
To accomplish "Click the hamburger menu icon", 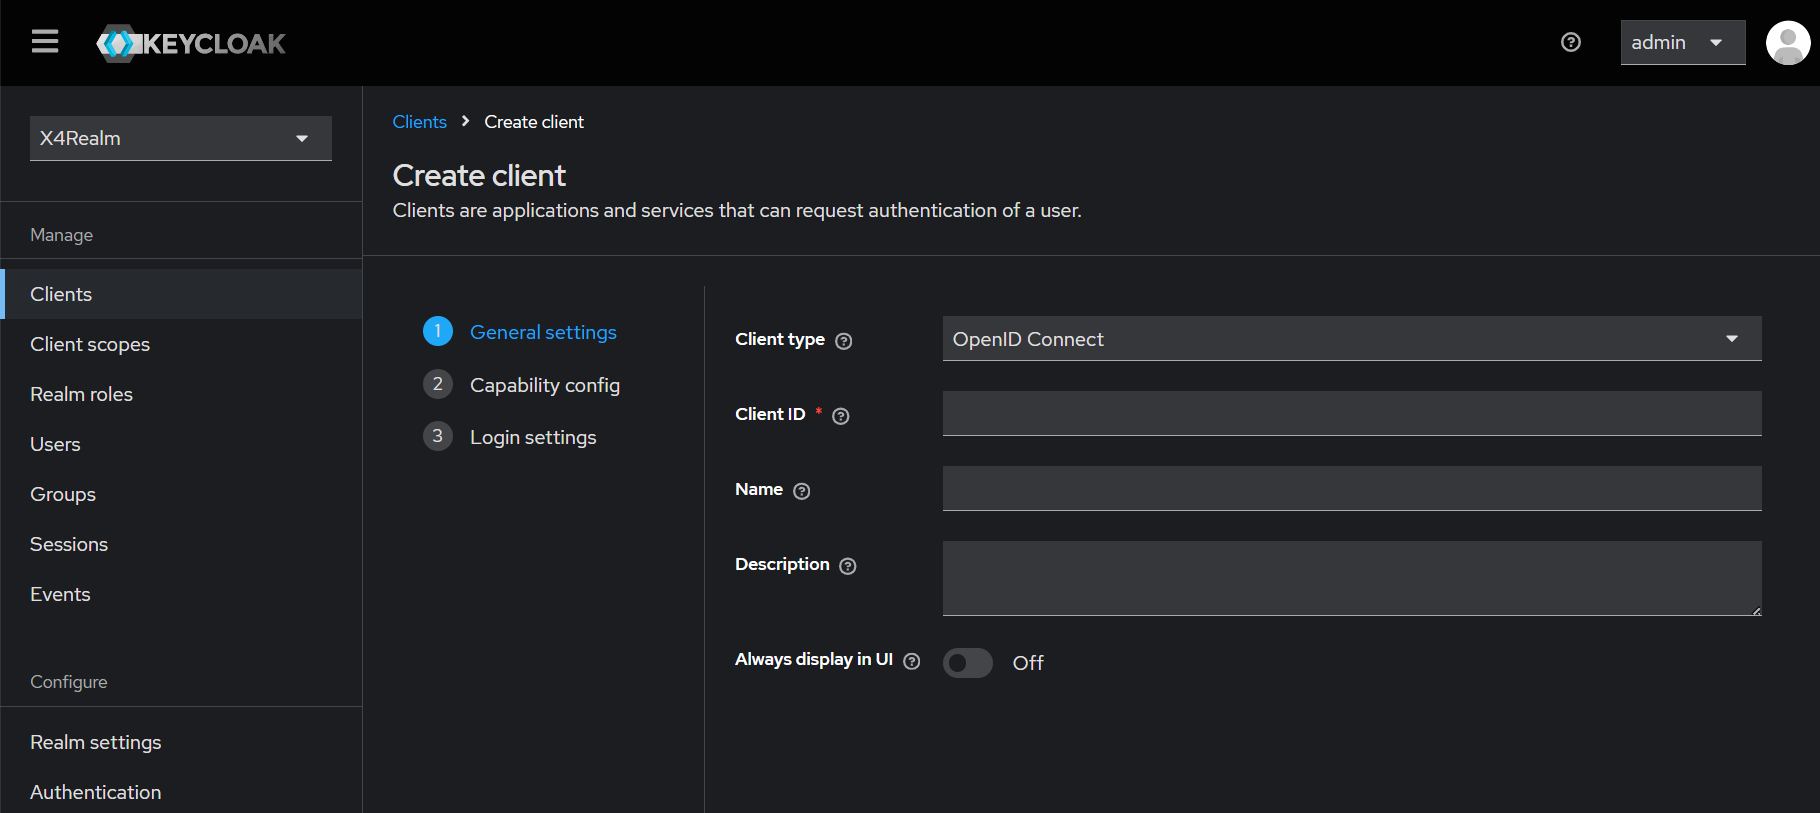I will tap(45, 42).
